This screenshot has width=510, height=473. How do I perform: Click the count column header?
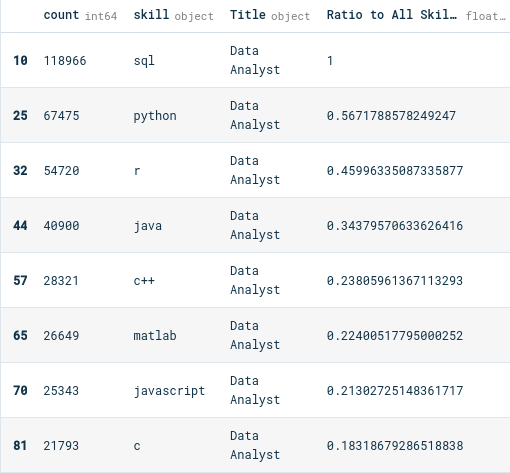(80, 15)
